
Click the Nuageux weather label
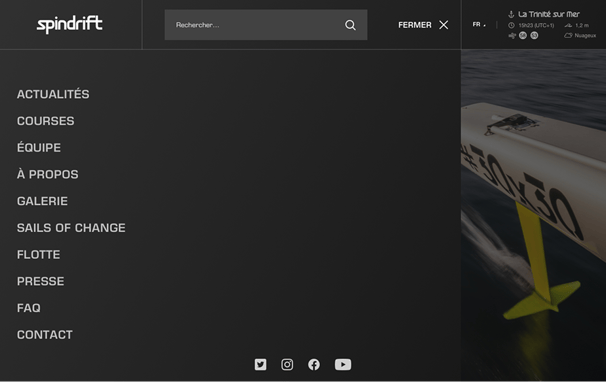pyautogui.click(x=585, y=36)
